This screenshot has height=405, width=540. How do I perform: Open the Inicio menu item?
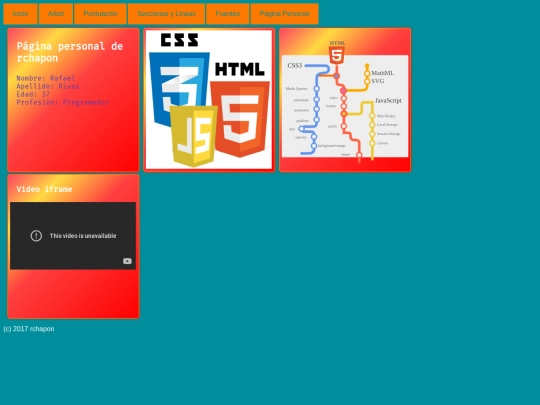tap(20, 14)
